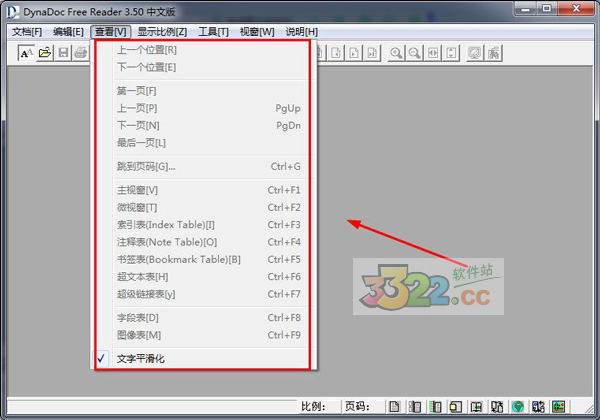
Task: Select 字段表[D] menu entry
Action: click(202, 318)
